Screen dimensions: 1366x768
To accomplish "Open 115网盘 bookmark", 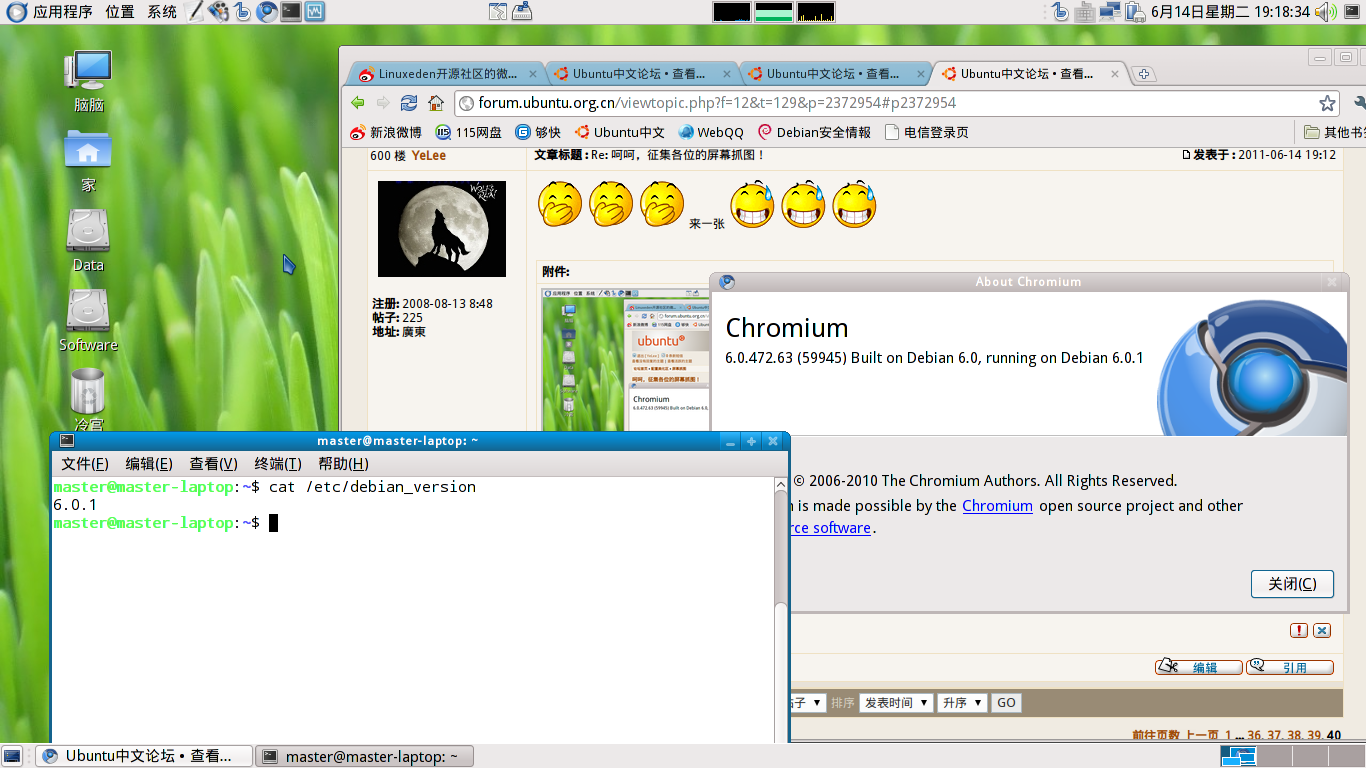I will point(469,132).
